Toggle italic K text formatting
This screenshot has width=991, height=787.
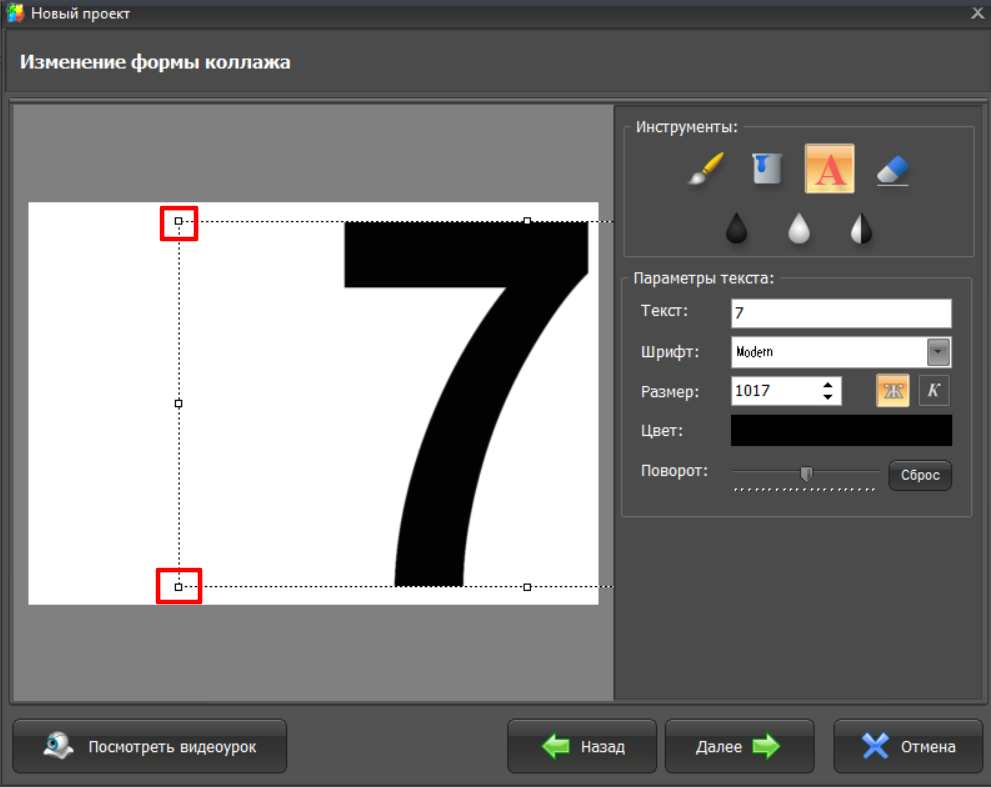point(934,391)
